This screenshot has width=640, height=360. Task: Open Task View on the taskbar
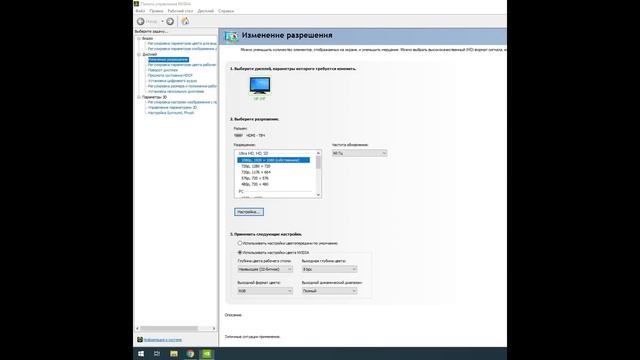[157, 353]
